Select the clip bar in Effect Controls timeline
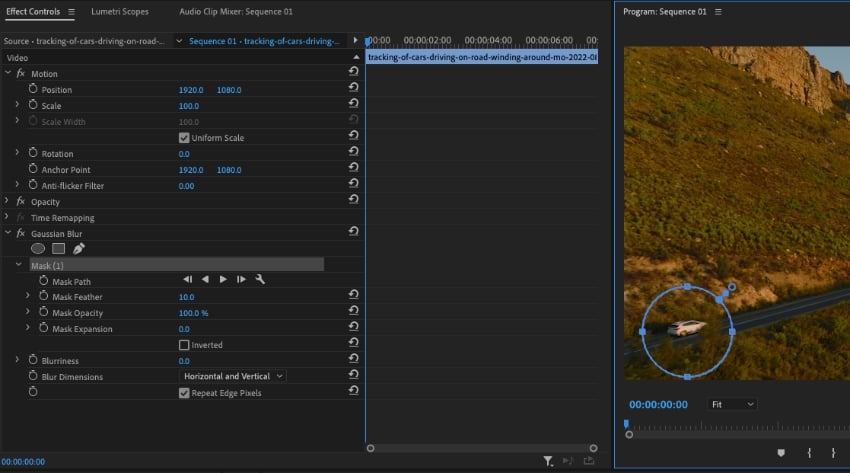 tap(482, 57)
